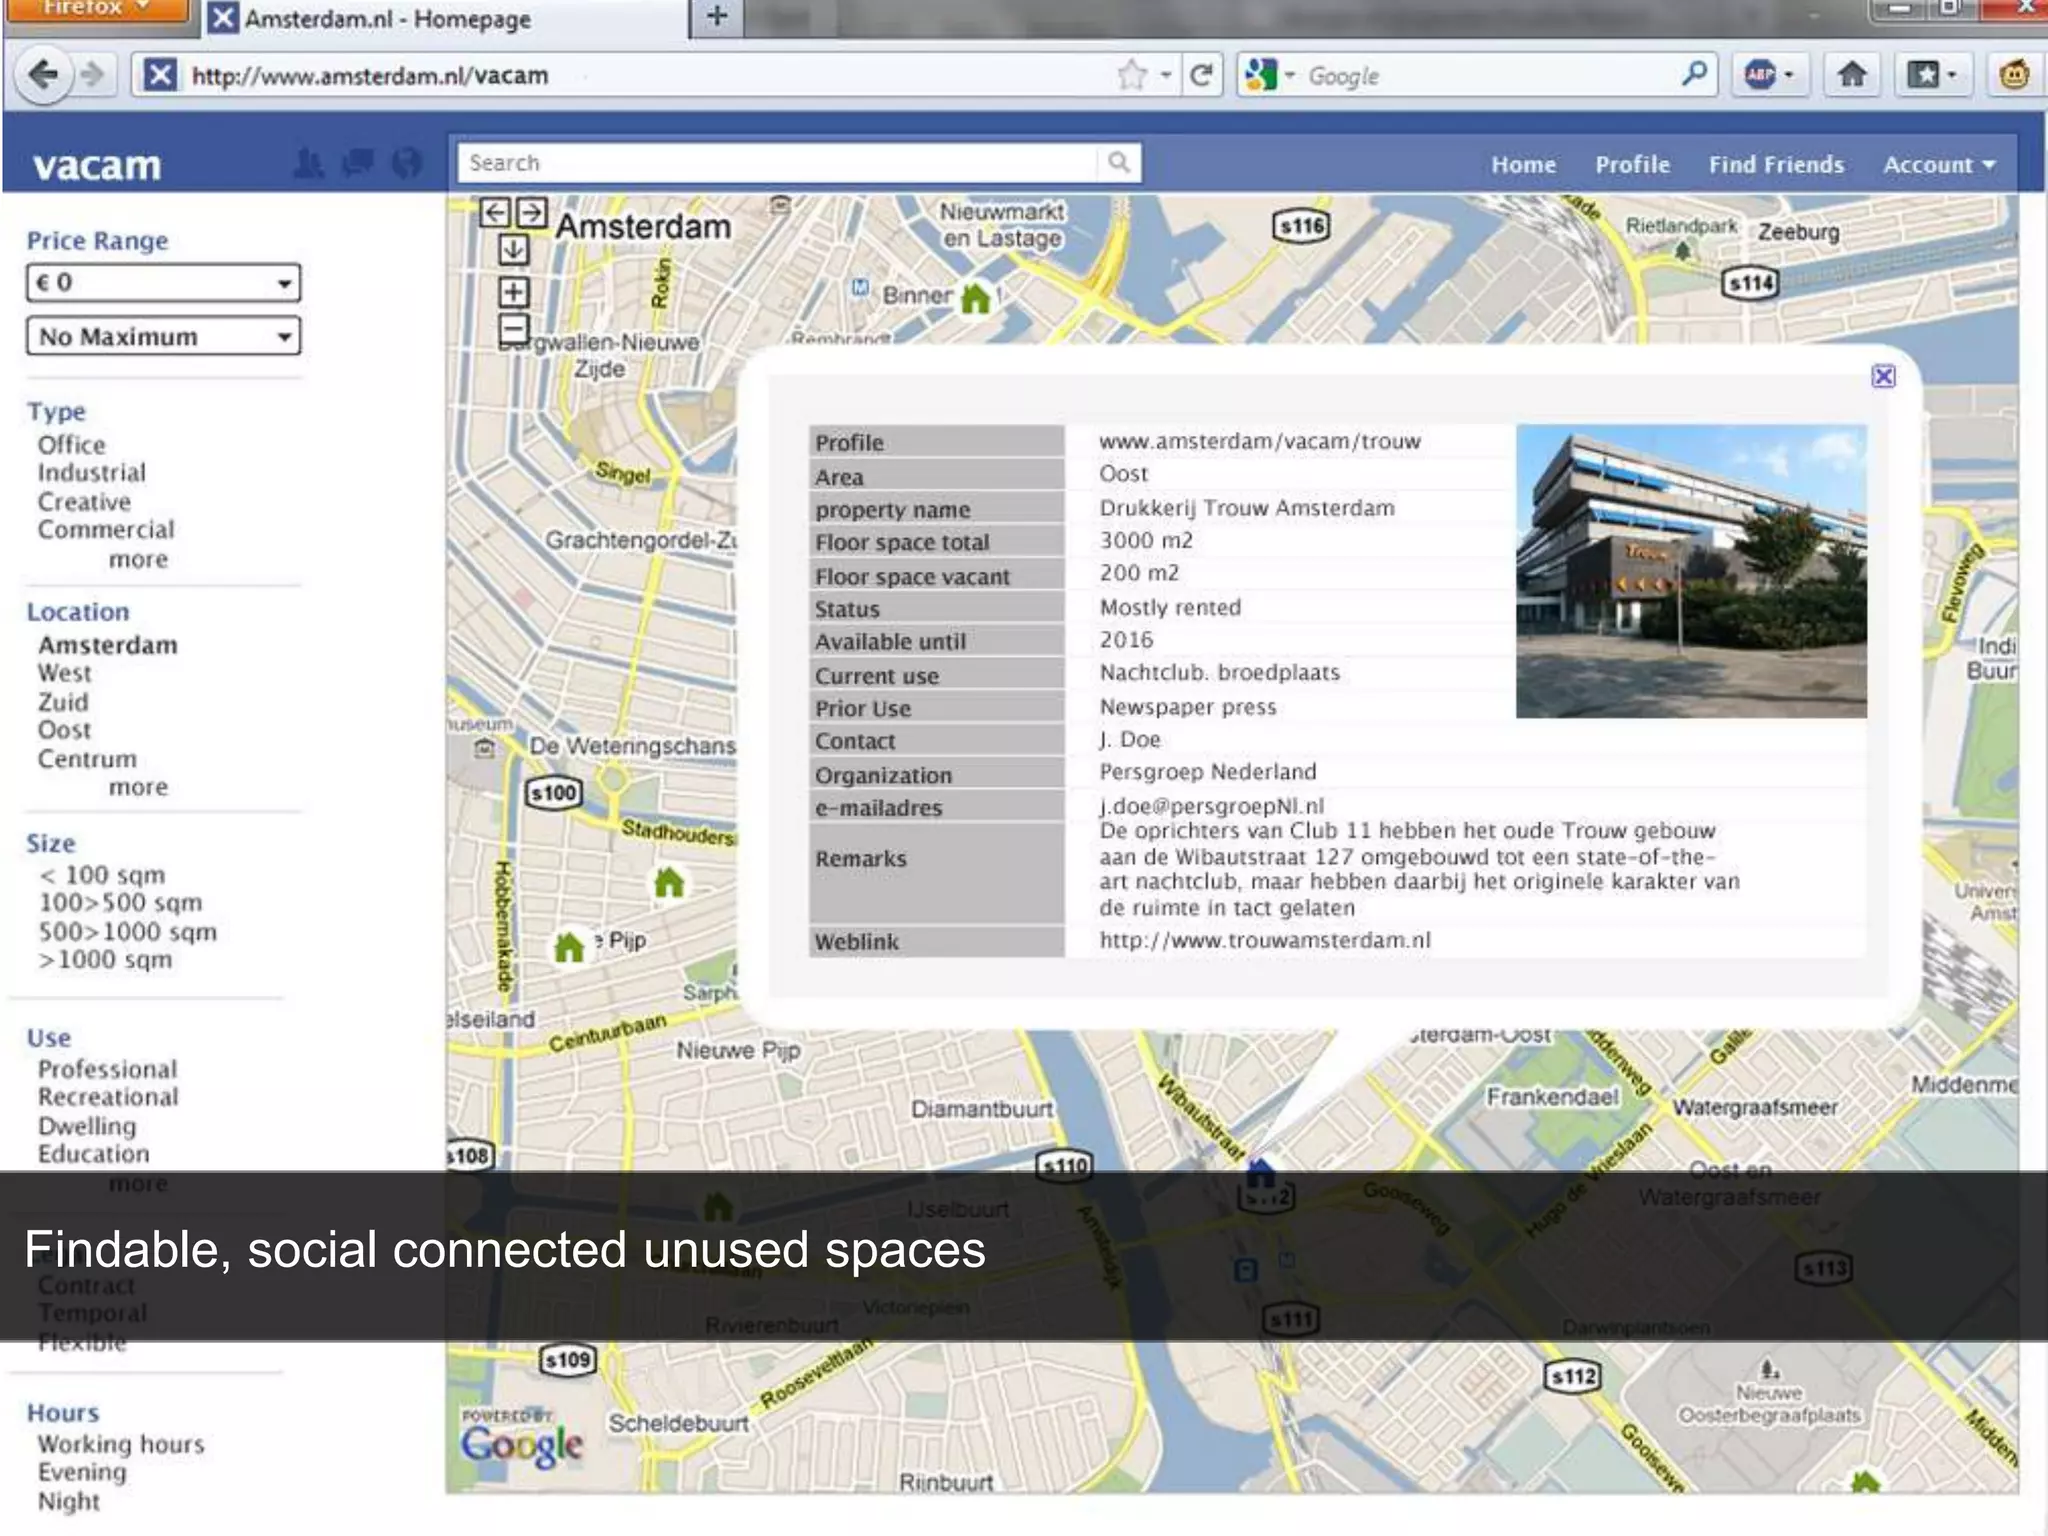Screen dimensions: 2048x1536
Task: Filter by Working hours
Action: pos(121,1445)
